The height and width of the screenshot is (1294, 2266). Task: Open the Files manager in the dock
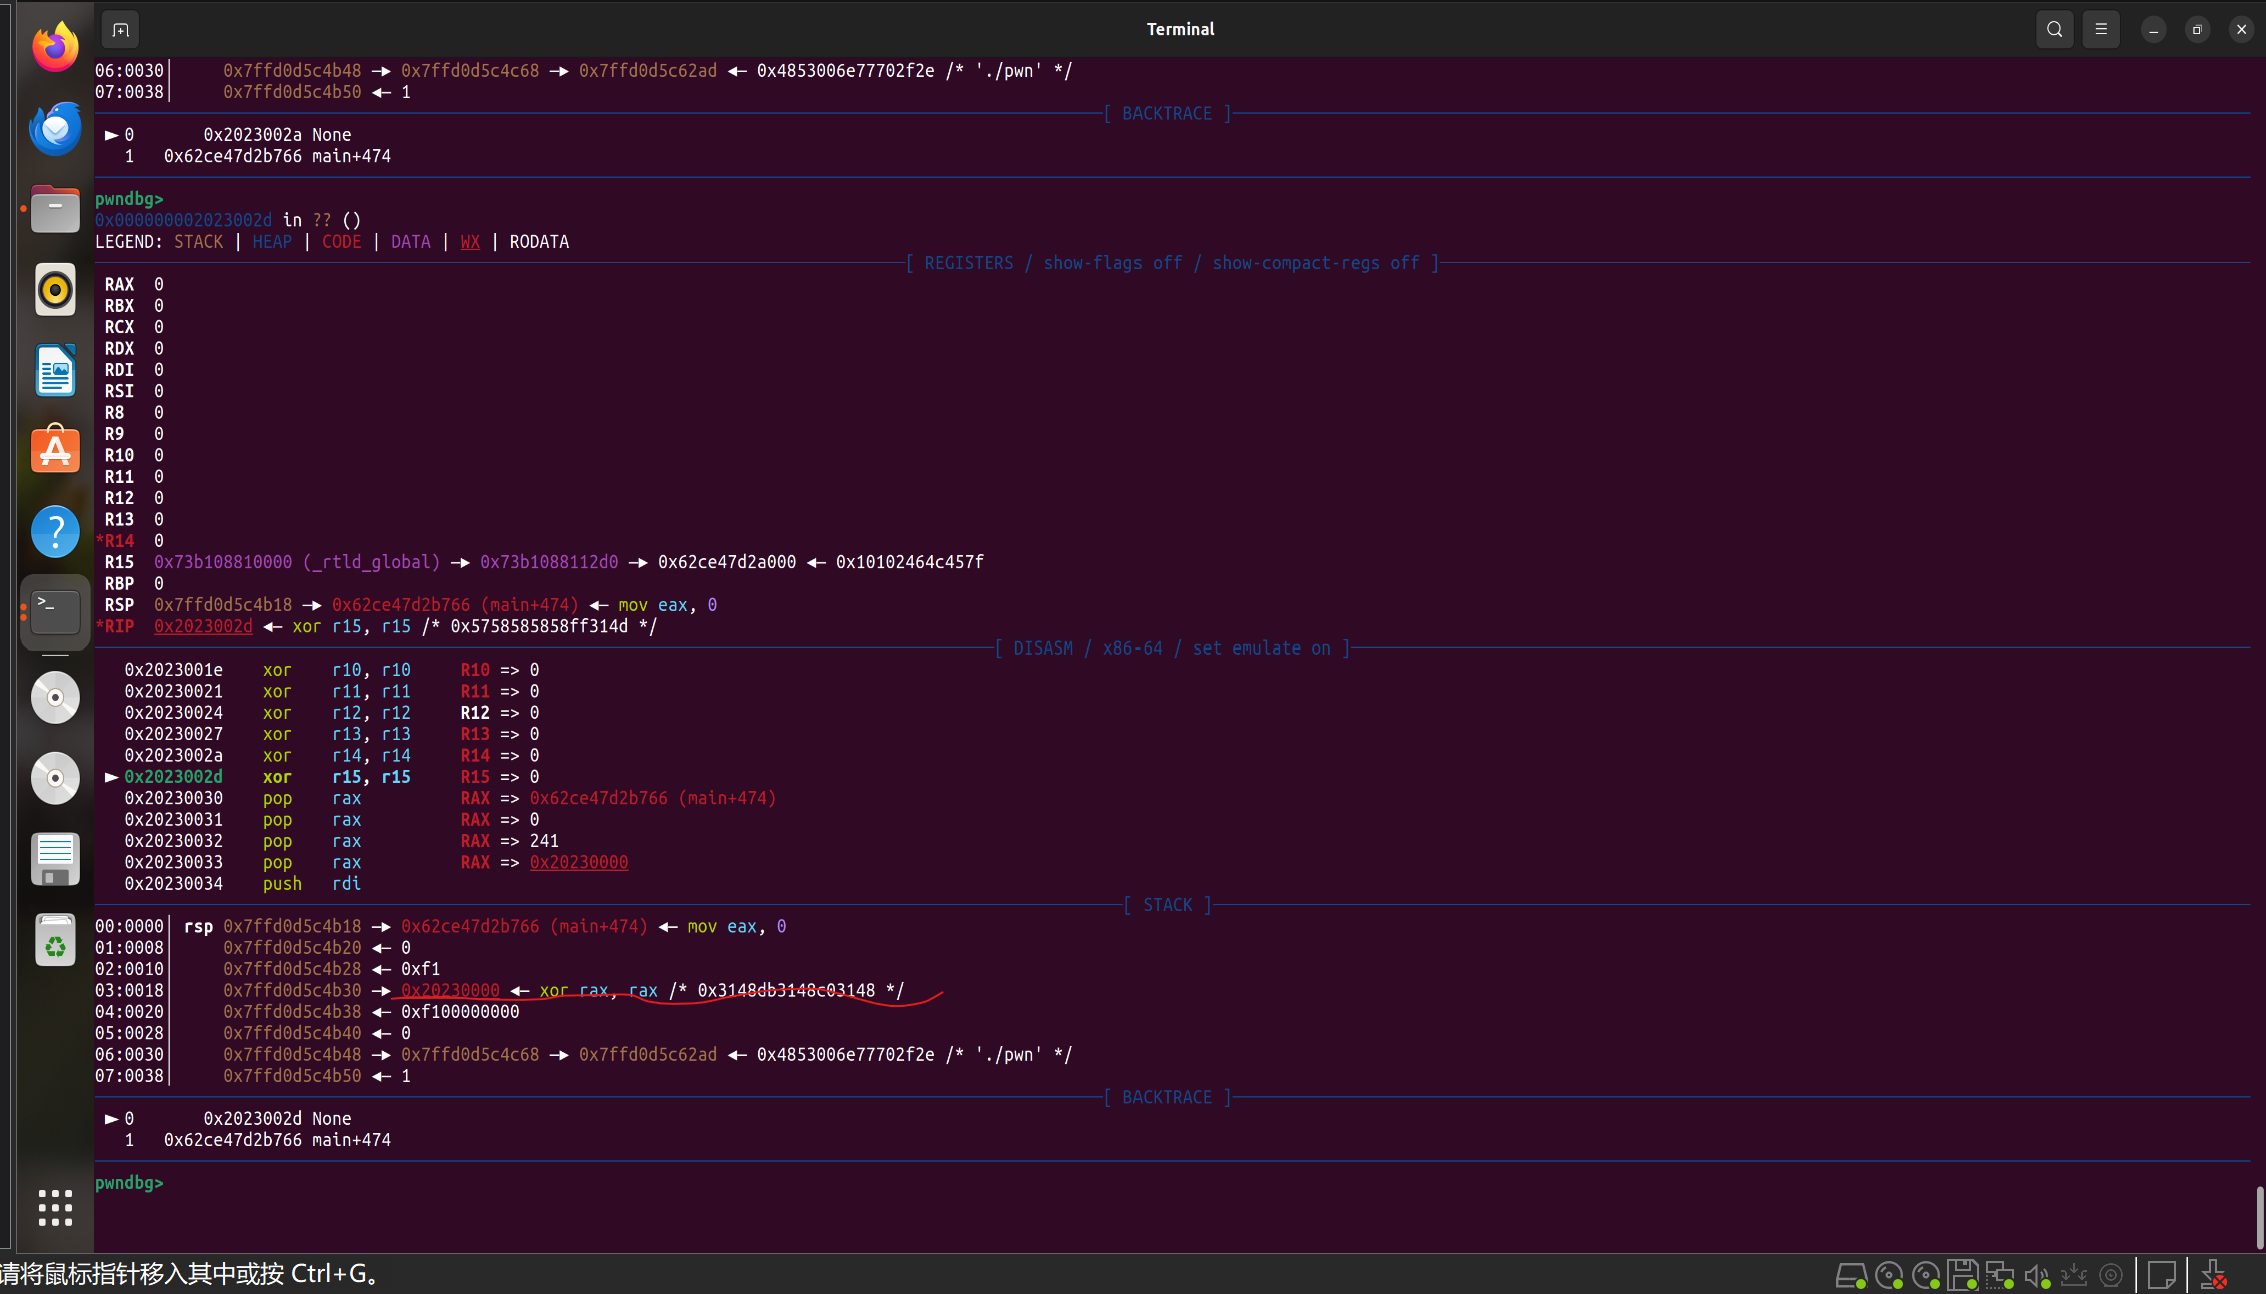(x=55, y=208)
